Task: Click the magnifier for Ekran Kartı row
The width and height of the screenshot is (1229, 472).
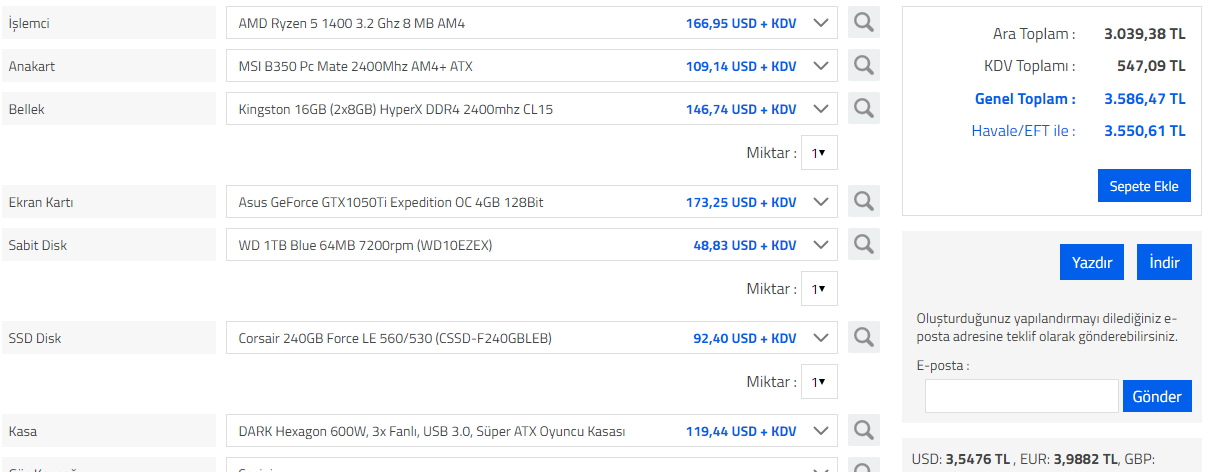Action: (x=863, y=202)
